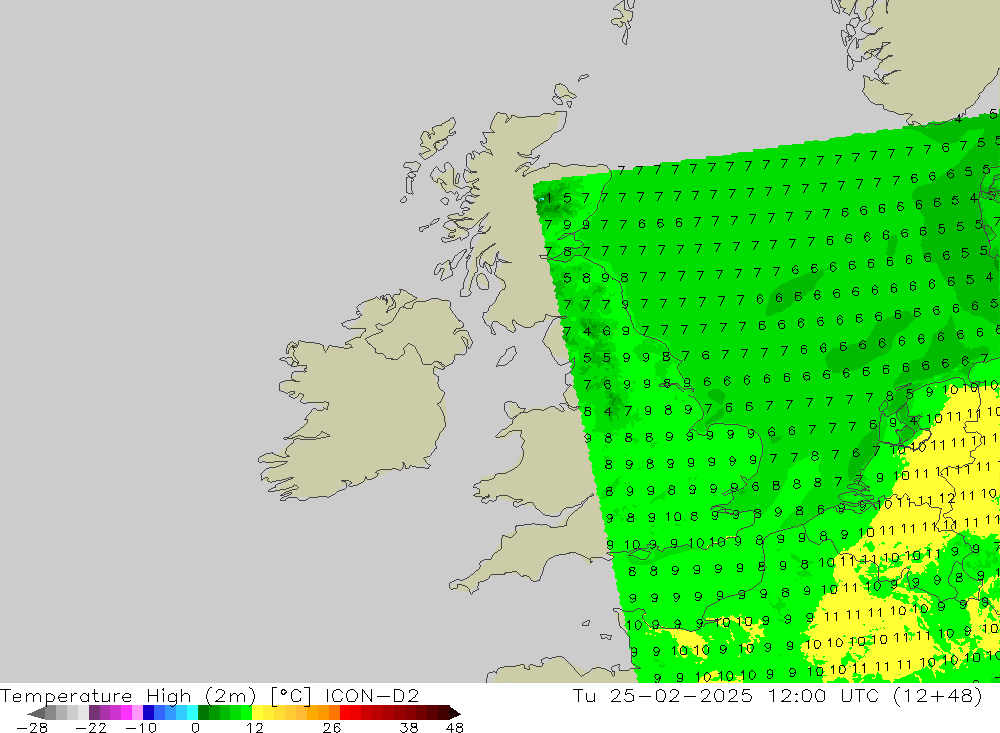The width and height of the screenshot is (1000, 733).
Task: Pick the dark green swatch above 0
Action: pyautogui.click(x=203, y=713)
